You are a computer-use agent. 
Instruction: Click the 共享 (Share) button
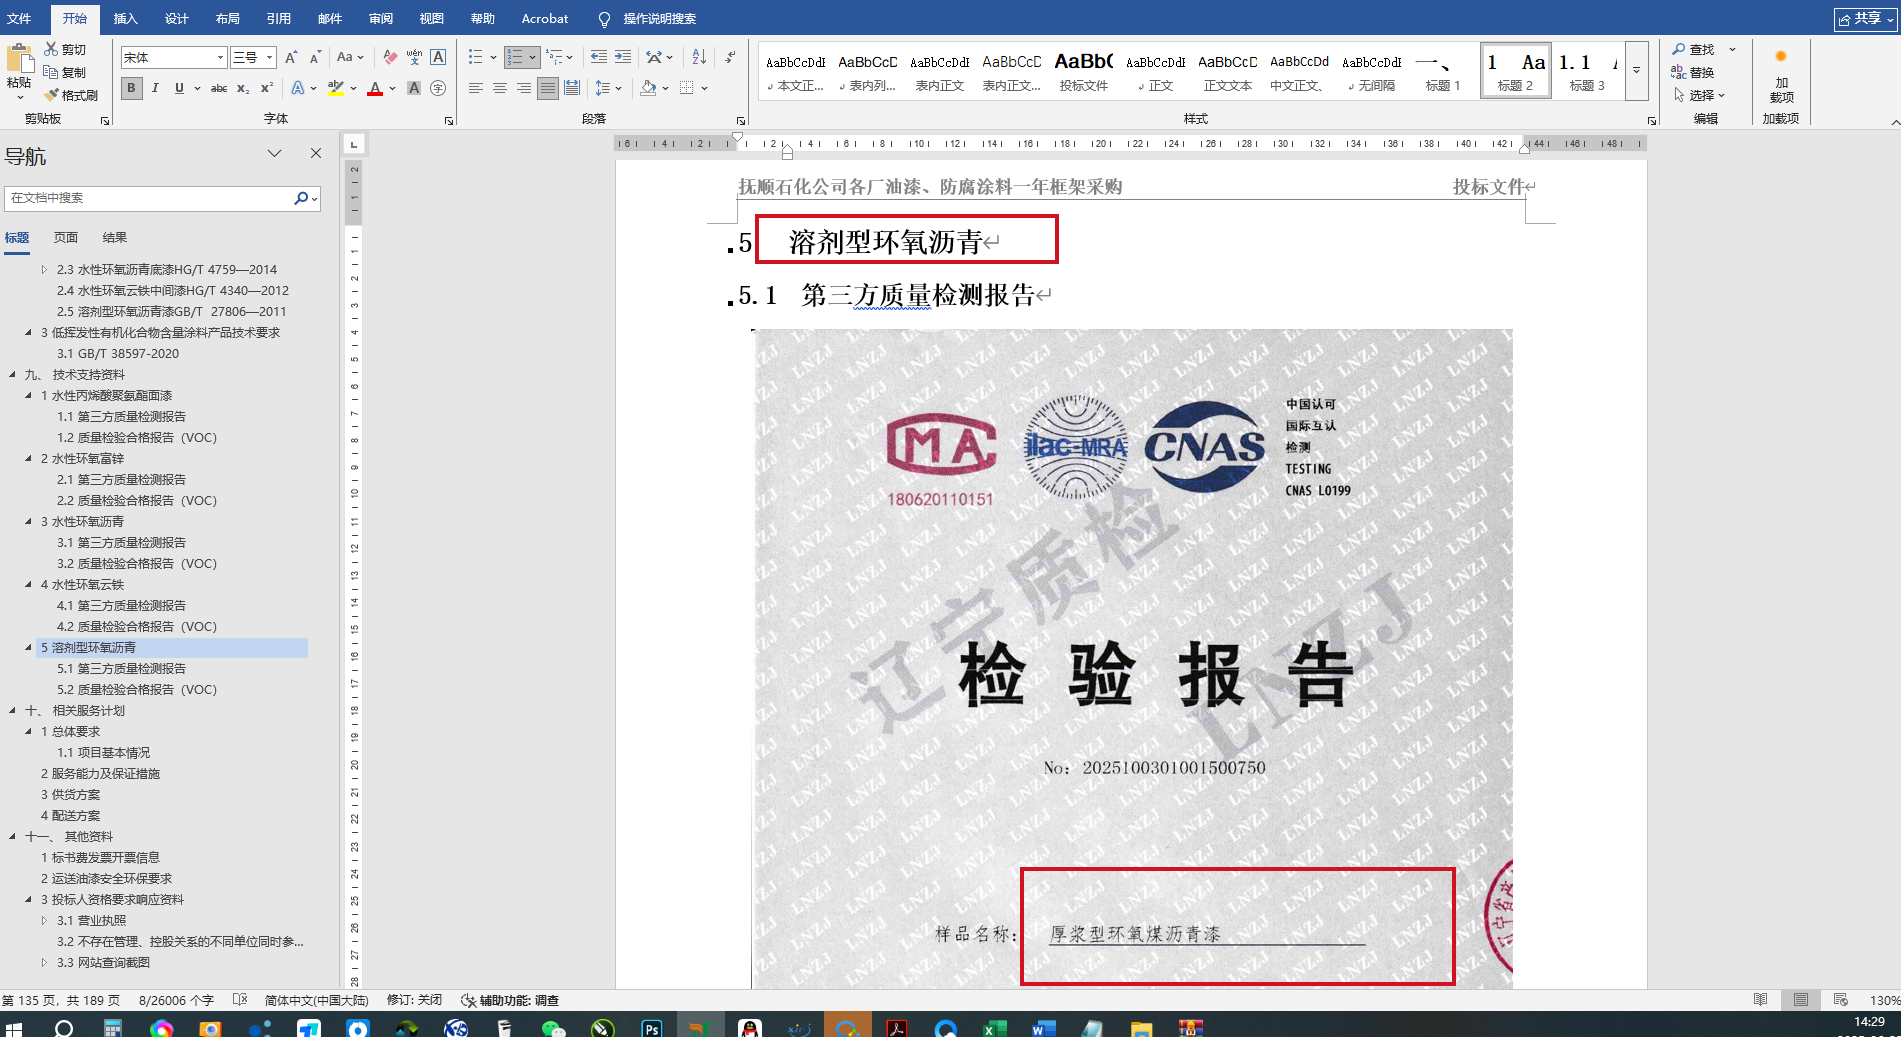(x=1865, y=19)
